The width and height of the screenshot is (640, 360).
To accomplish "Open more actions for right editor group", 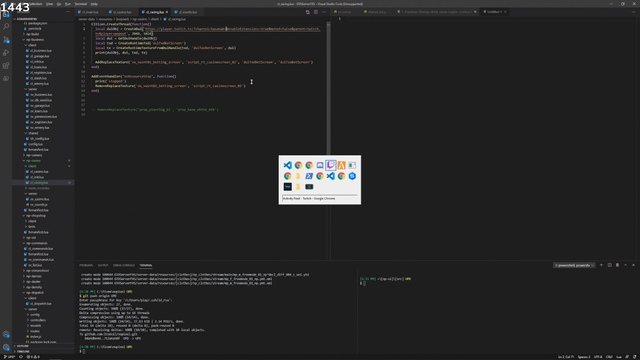I will pyautogui.click(x=633, y=12).
